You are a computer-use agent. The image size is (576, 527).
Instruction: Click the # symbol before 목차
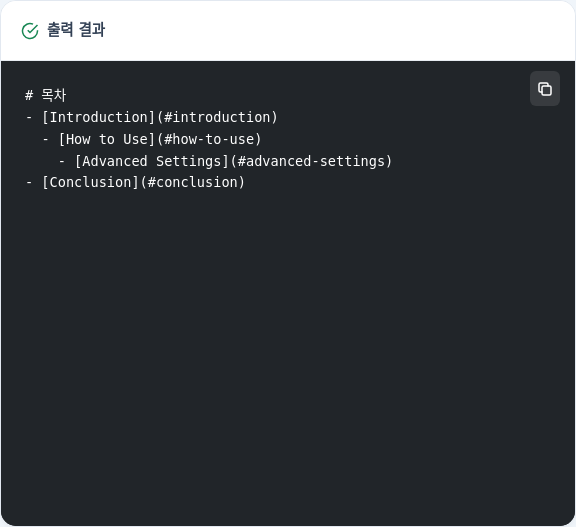point(29,95)
